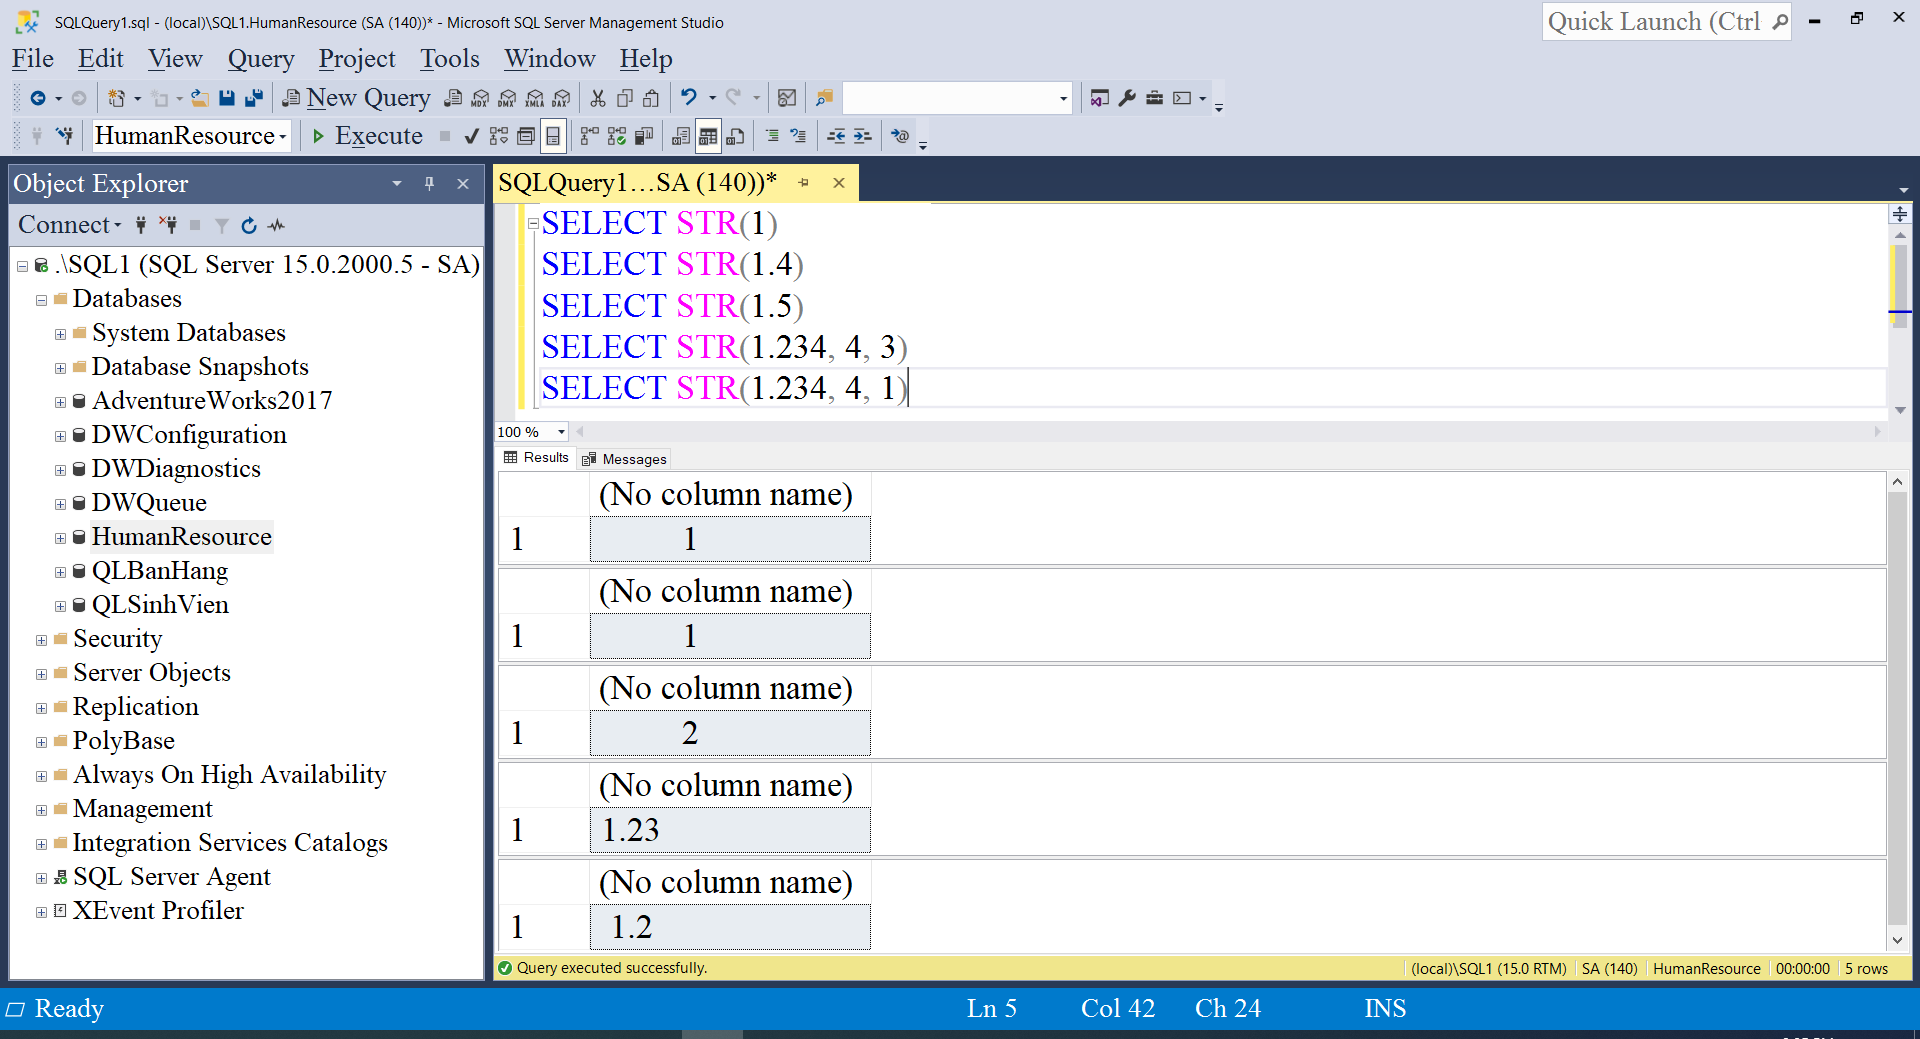
Task: Click the results pane vertical scrollbar
Action: tap(1897, 710)
